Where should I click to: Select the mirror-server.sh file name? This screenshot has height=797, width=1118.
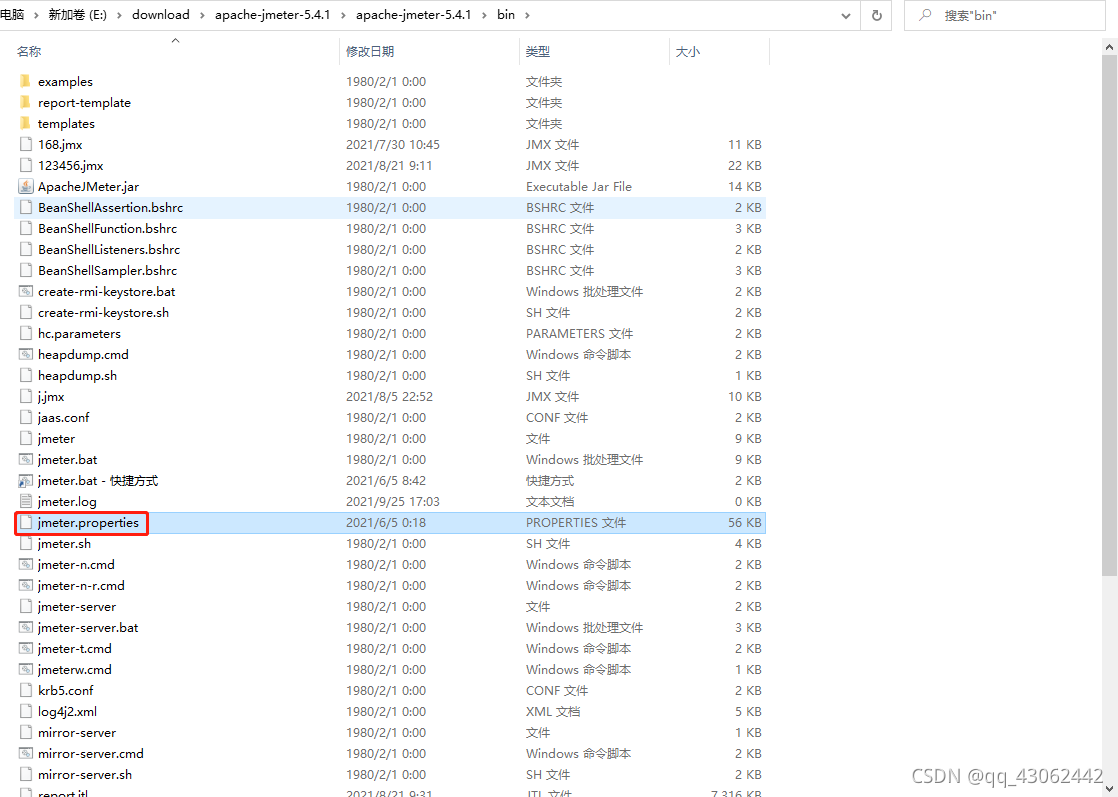click(x=85, y=775)
